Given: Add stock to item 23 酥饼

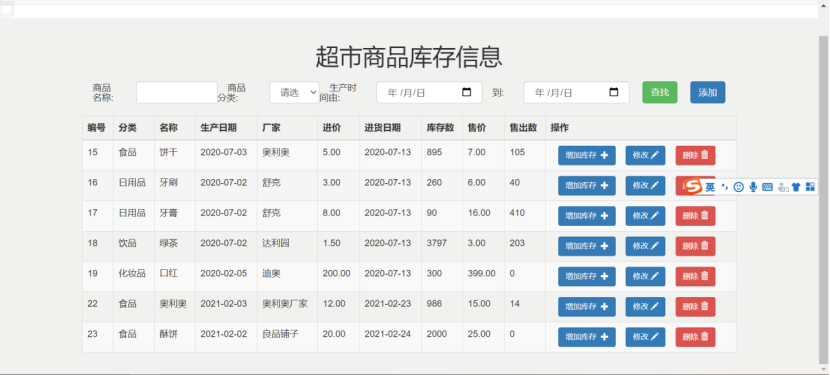Looking at the screenshot, I should [x=587, y=337].
